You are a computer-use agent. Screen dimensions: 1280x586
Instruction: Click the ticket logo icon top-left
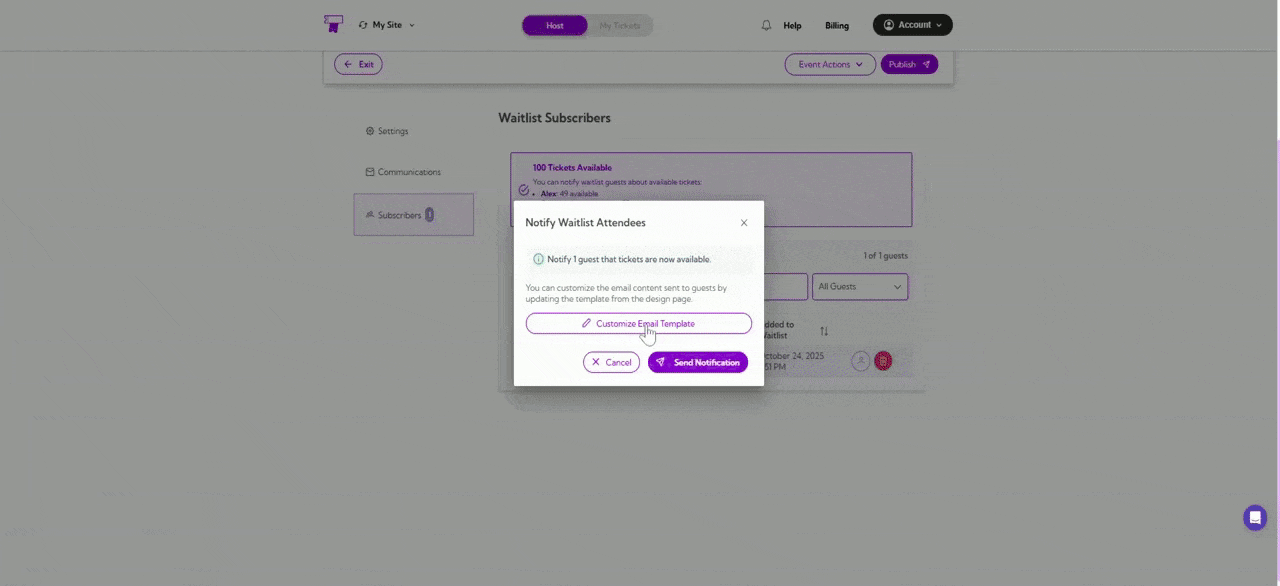(333, 23)
